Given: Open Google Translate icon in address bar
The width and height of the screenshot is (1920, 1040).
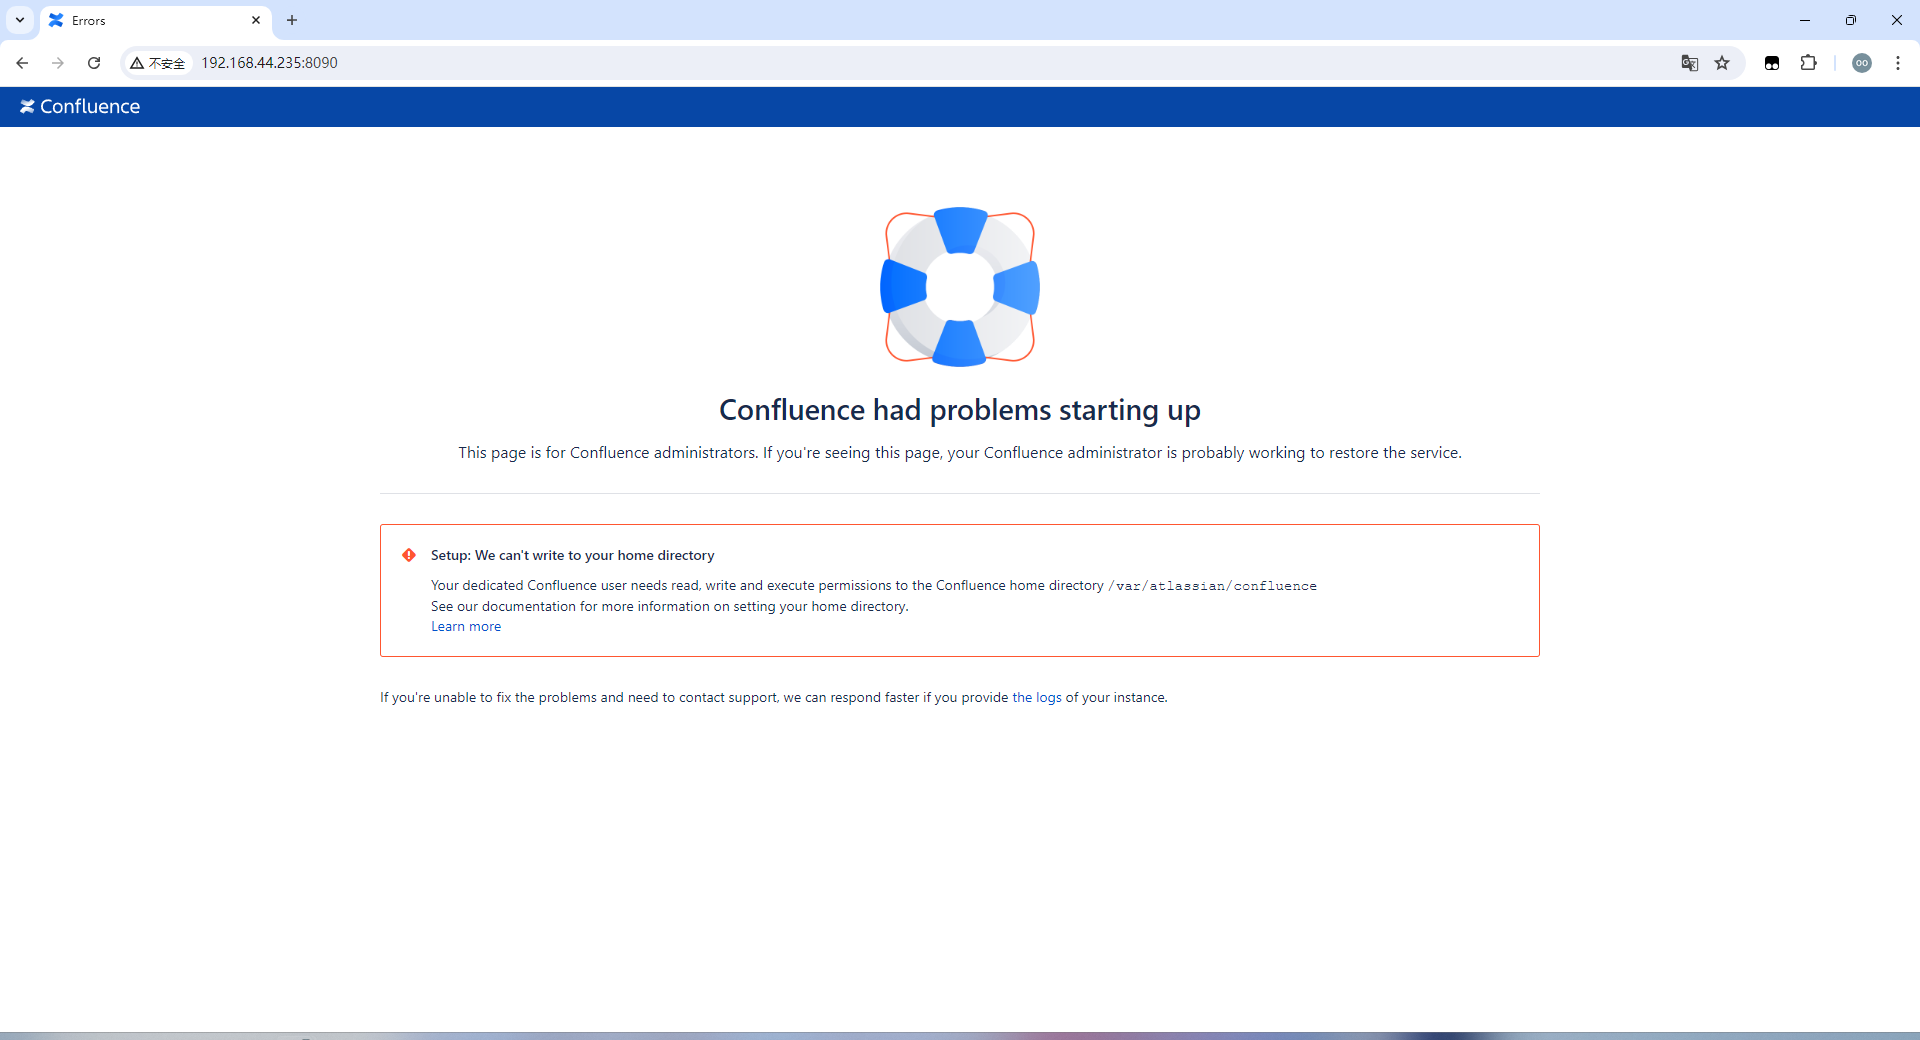Looking at the screenshot, I should [x=1690, y=63].
